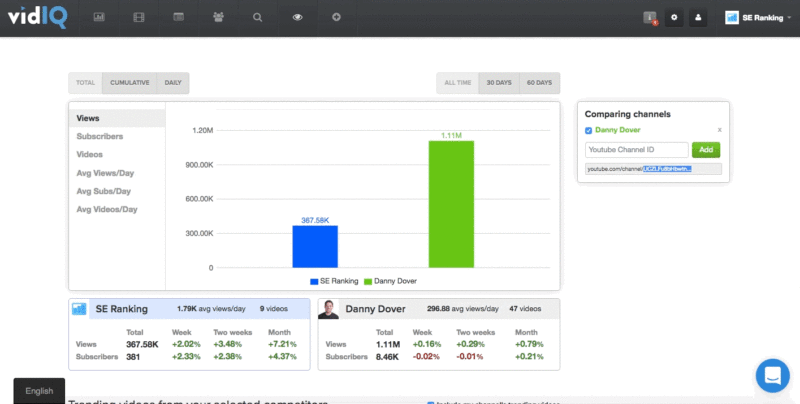
Task: Click the plus circle icon in navbar
Action: point(336,17)
